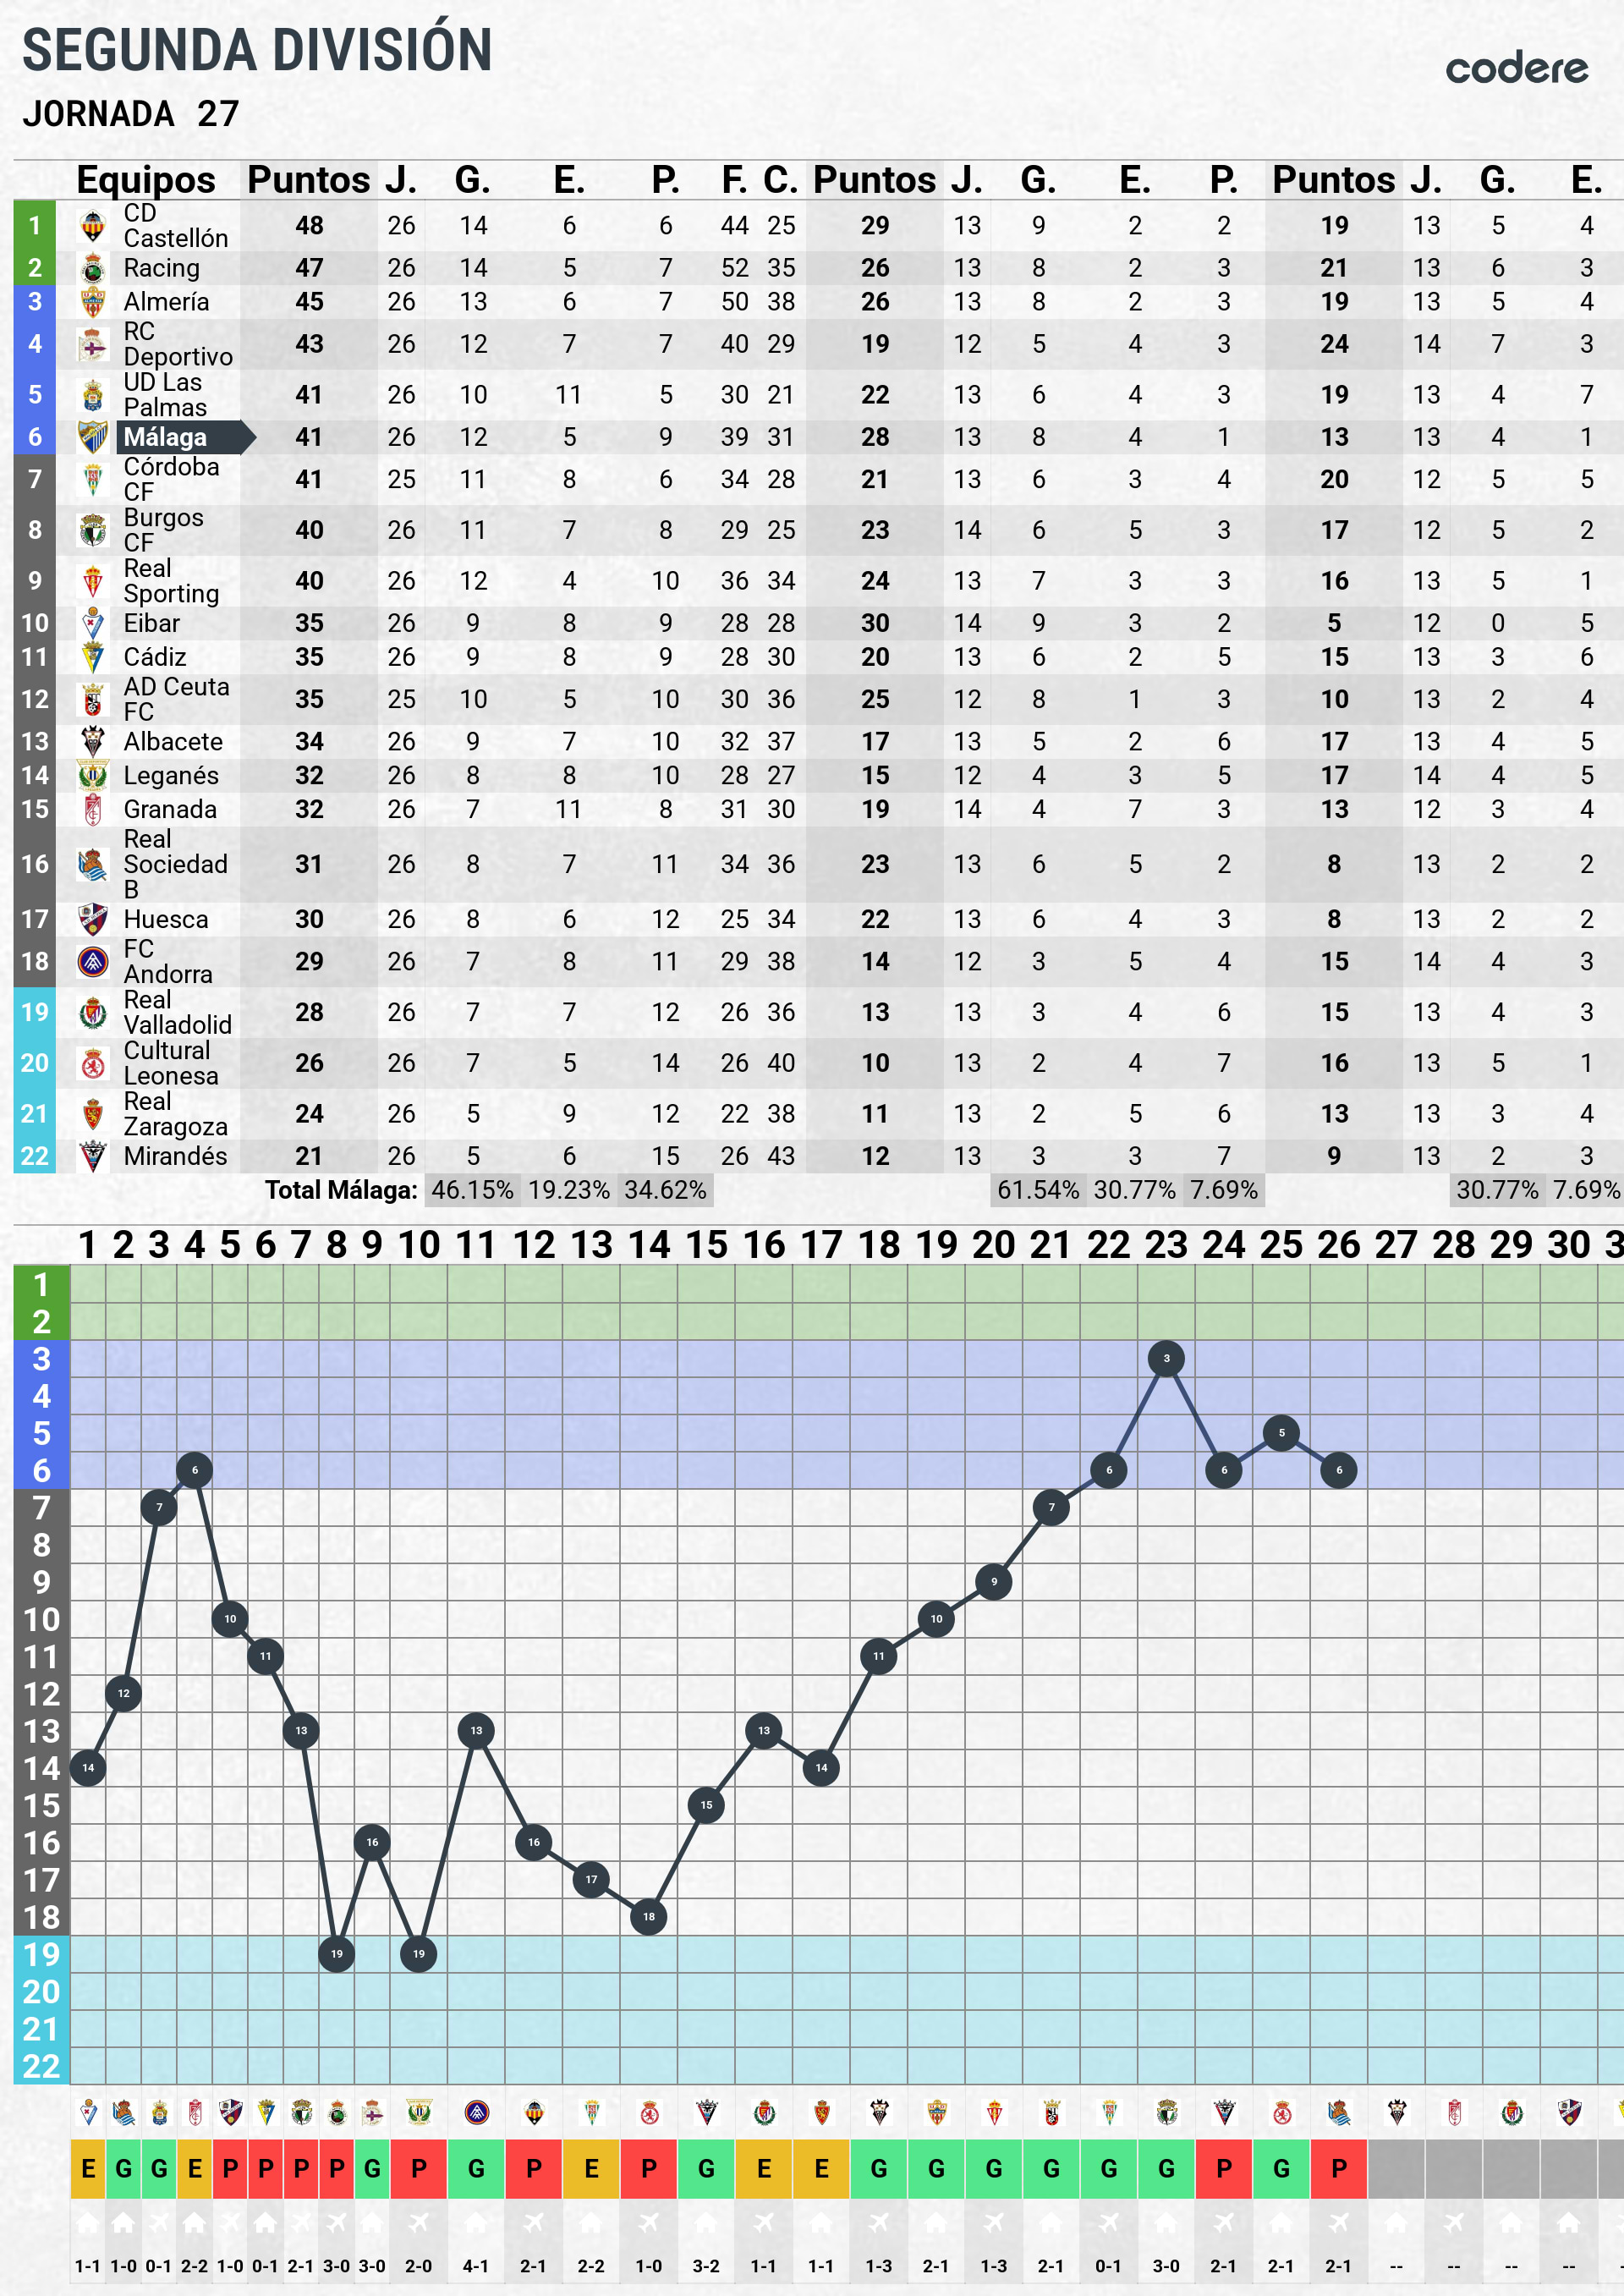
Task: Click the Málaga crest in the standings table
Action: [93, 437]
